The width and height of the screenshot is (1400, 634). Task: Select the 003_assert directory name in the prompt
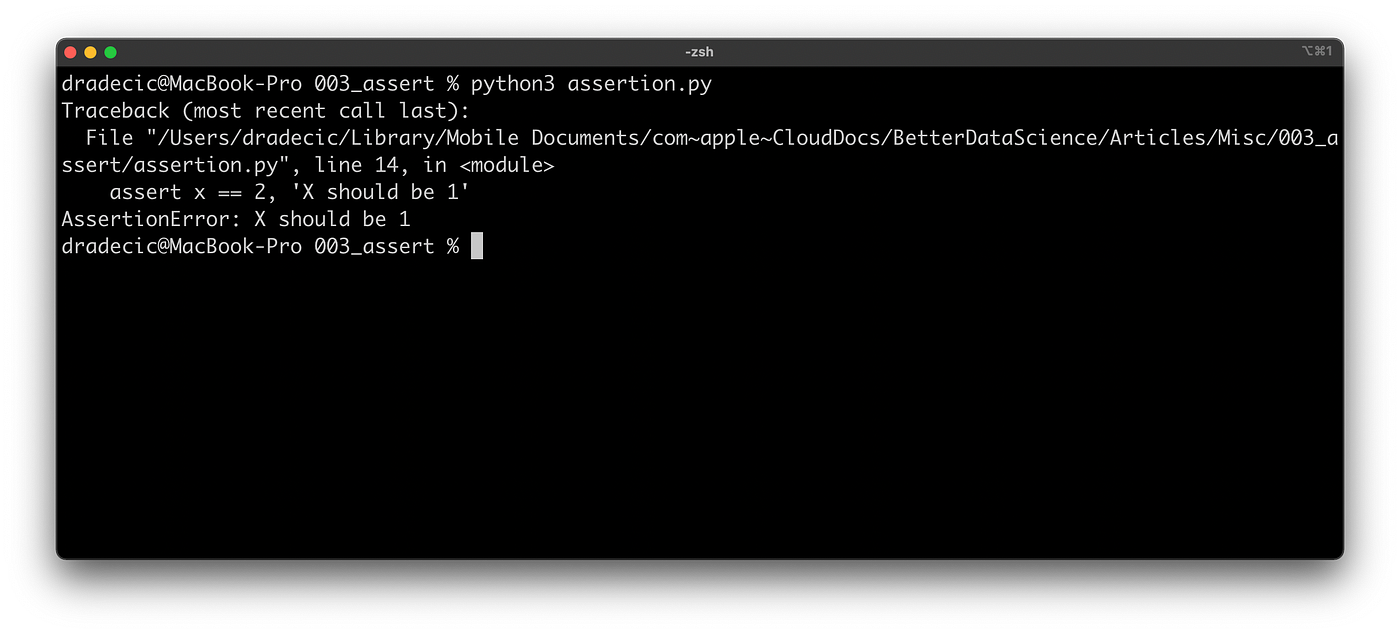click(375, 245)
